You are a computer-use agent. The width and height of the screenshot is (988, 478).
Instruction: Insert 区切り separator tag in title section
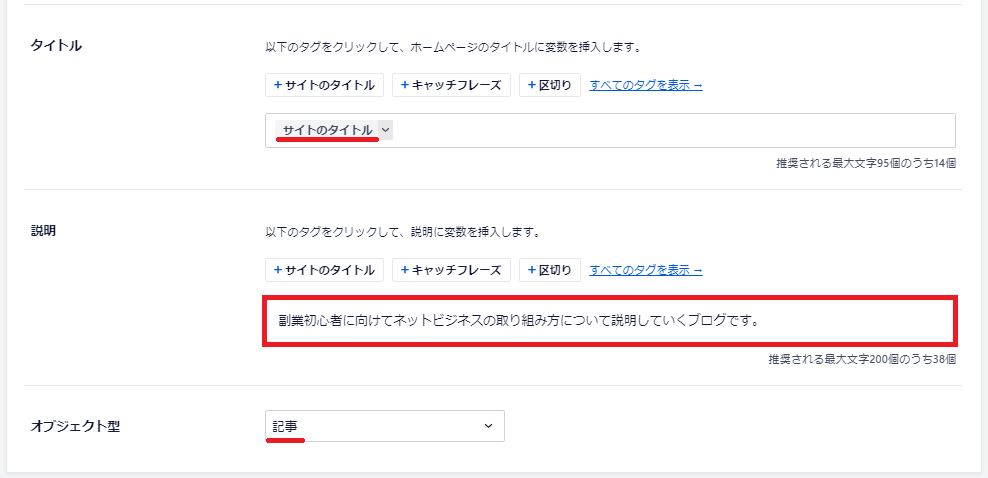549,85
